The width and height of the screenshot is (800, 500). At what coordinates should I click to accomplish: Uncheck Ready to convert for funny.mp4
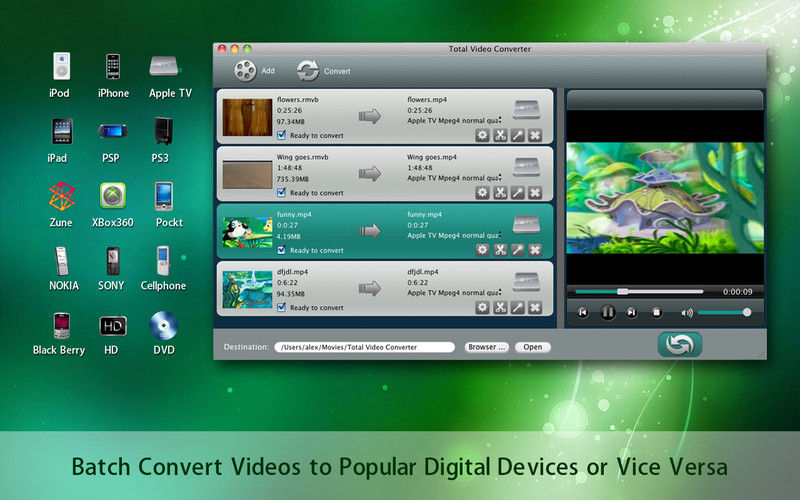(x=281, y=250)
